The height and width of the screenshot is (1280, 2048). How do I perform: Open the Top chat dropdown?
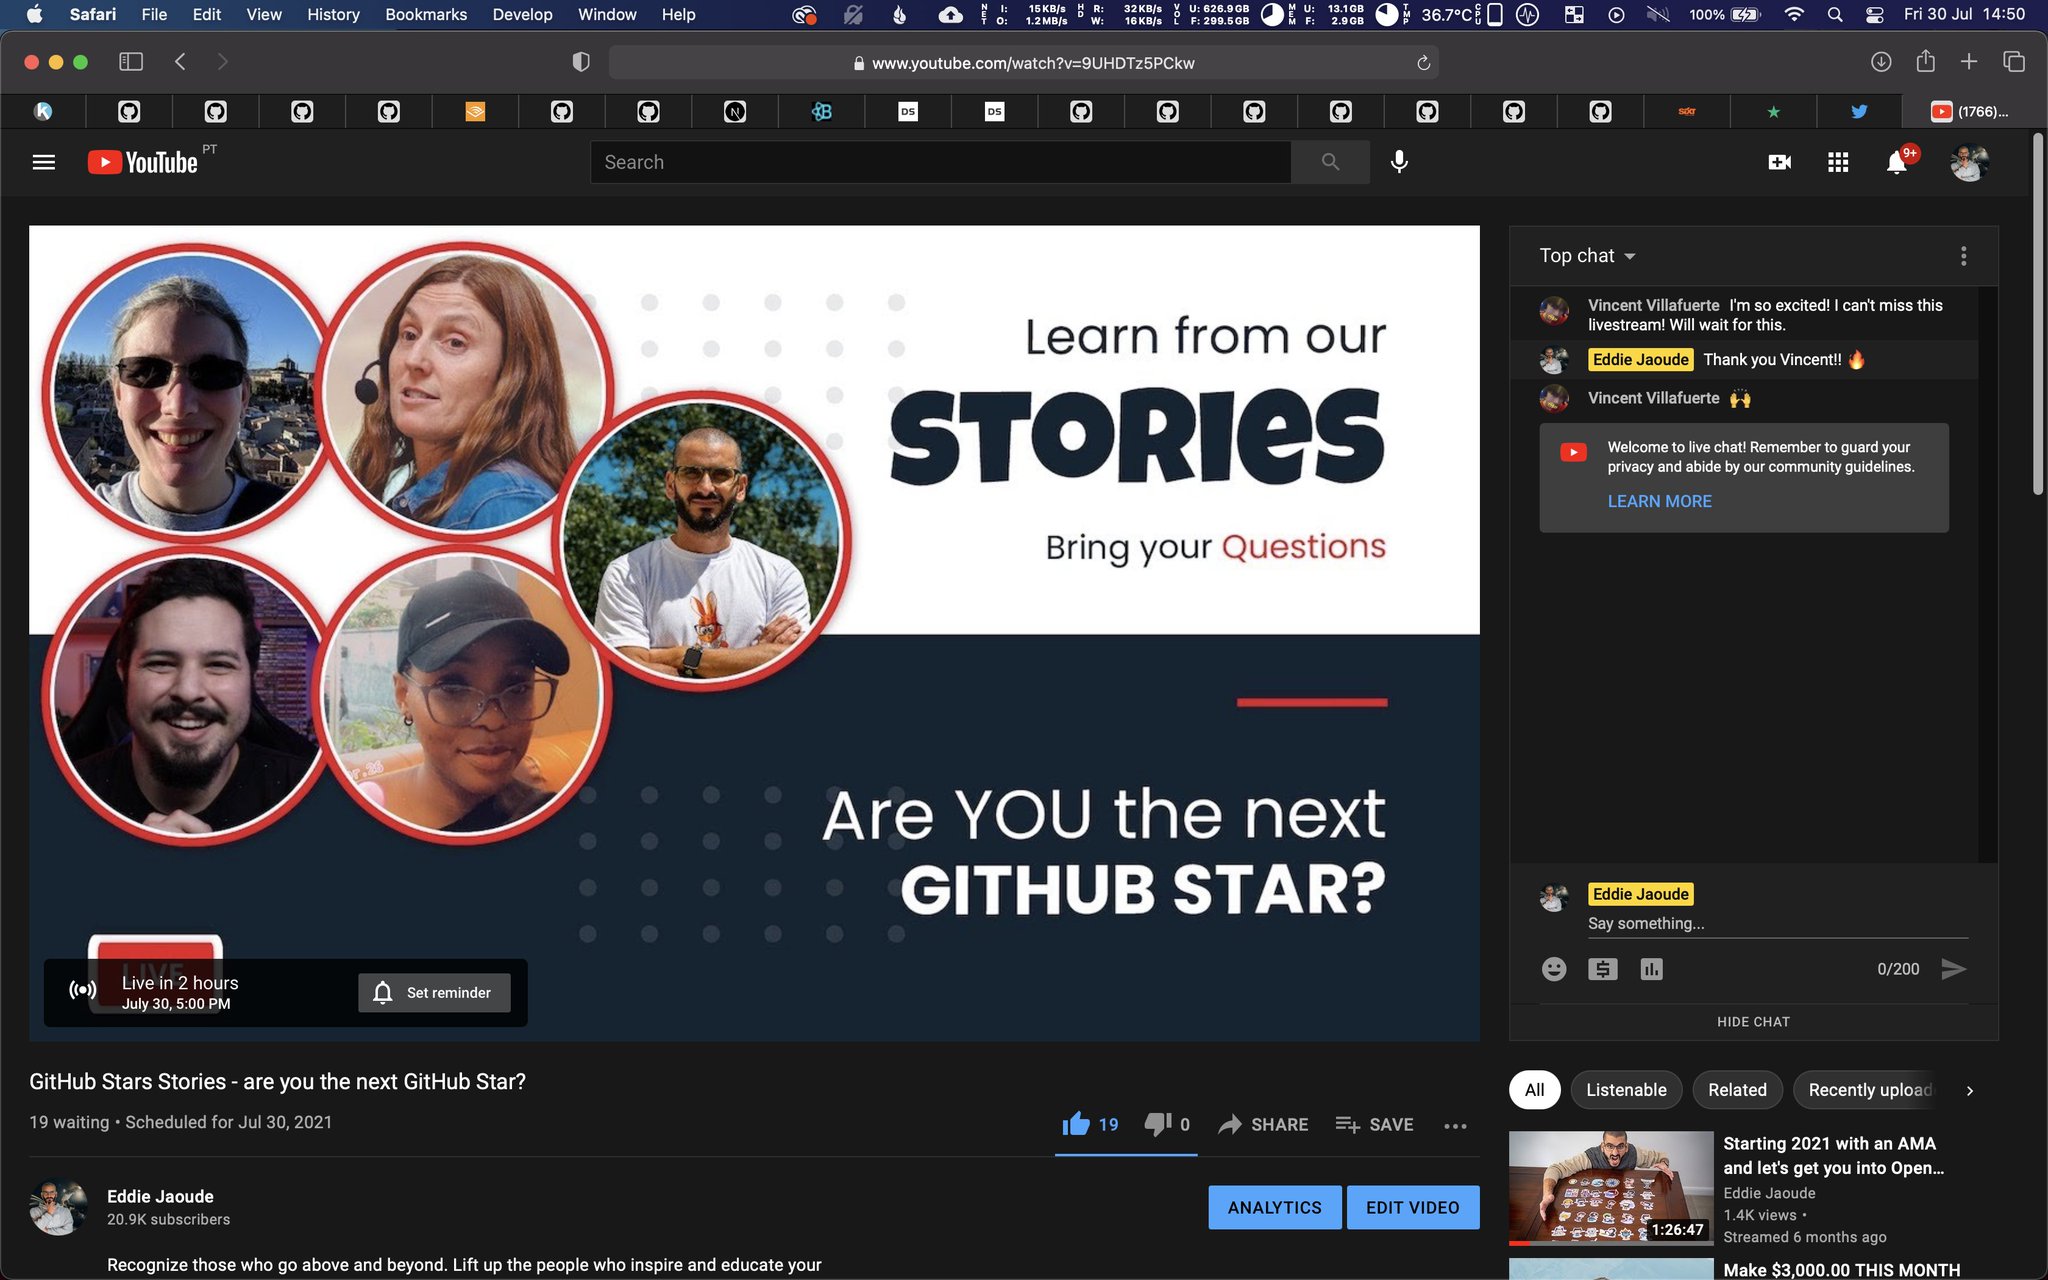[x=1585, y=255]
